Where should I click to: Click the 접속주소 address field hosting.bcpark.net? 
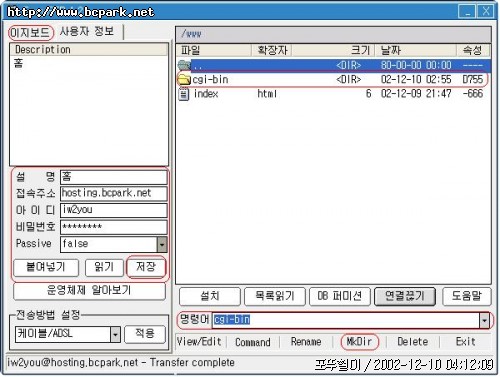[114, 194]
